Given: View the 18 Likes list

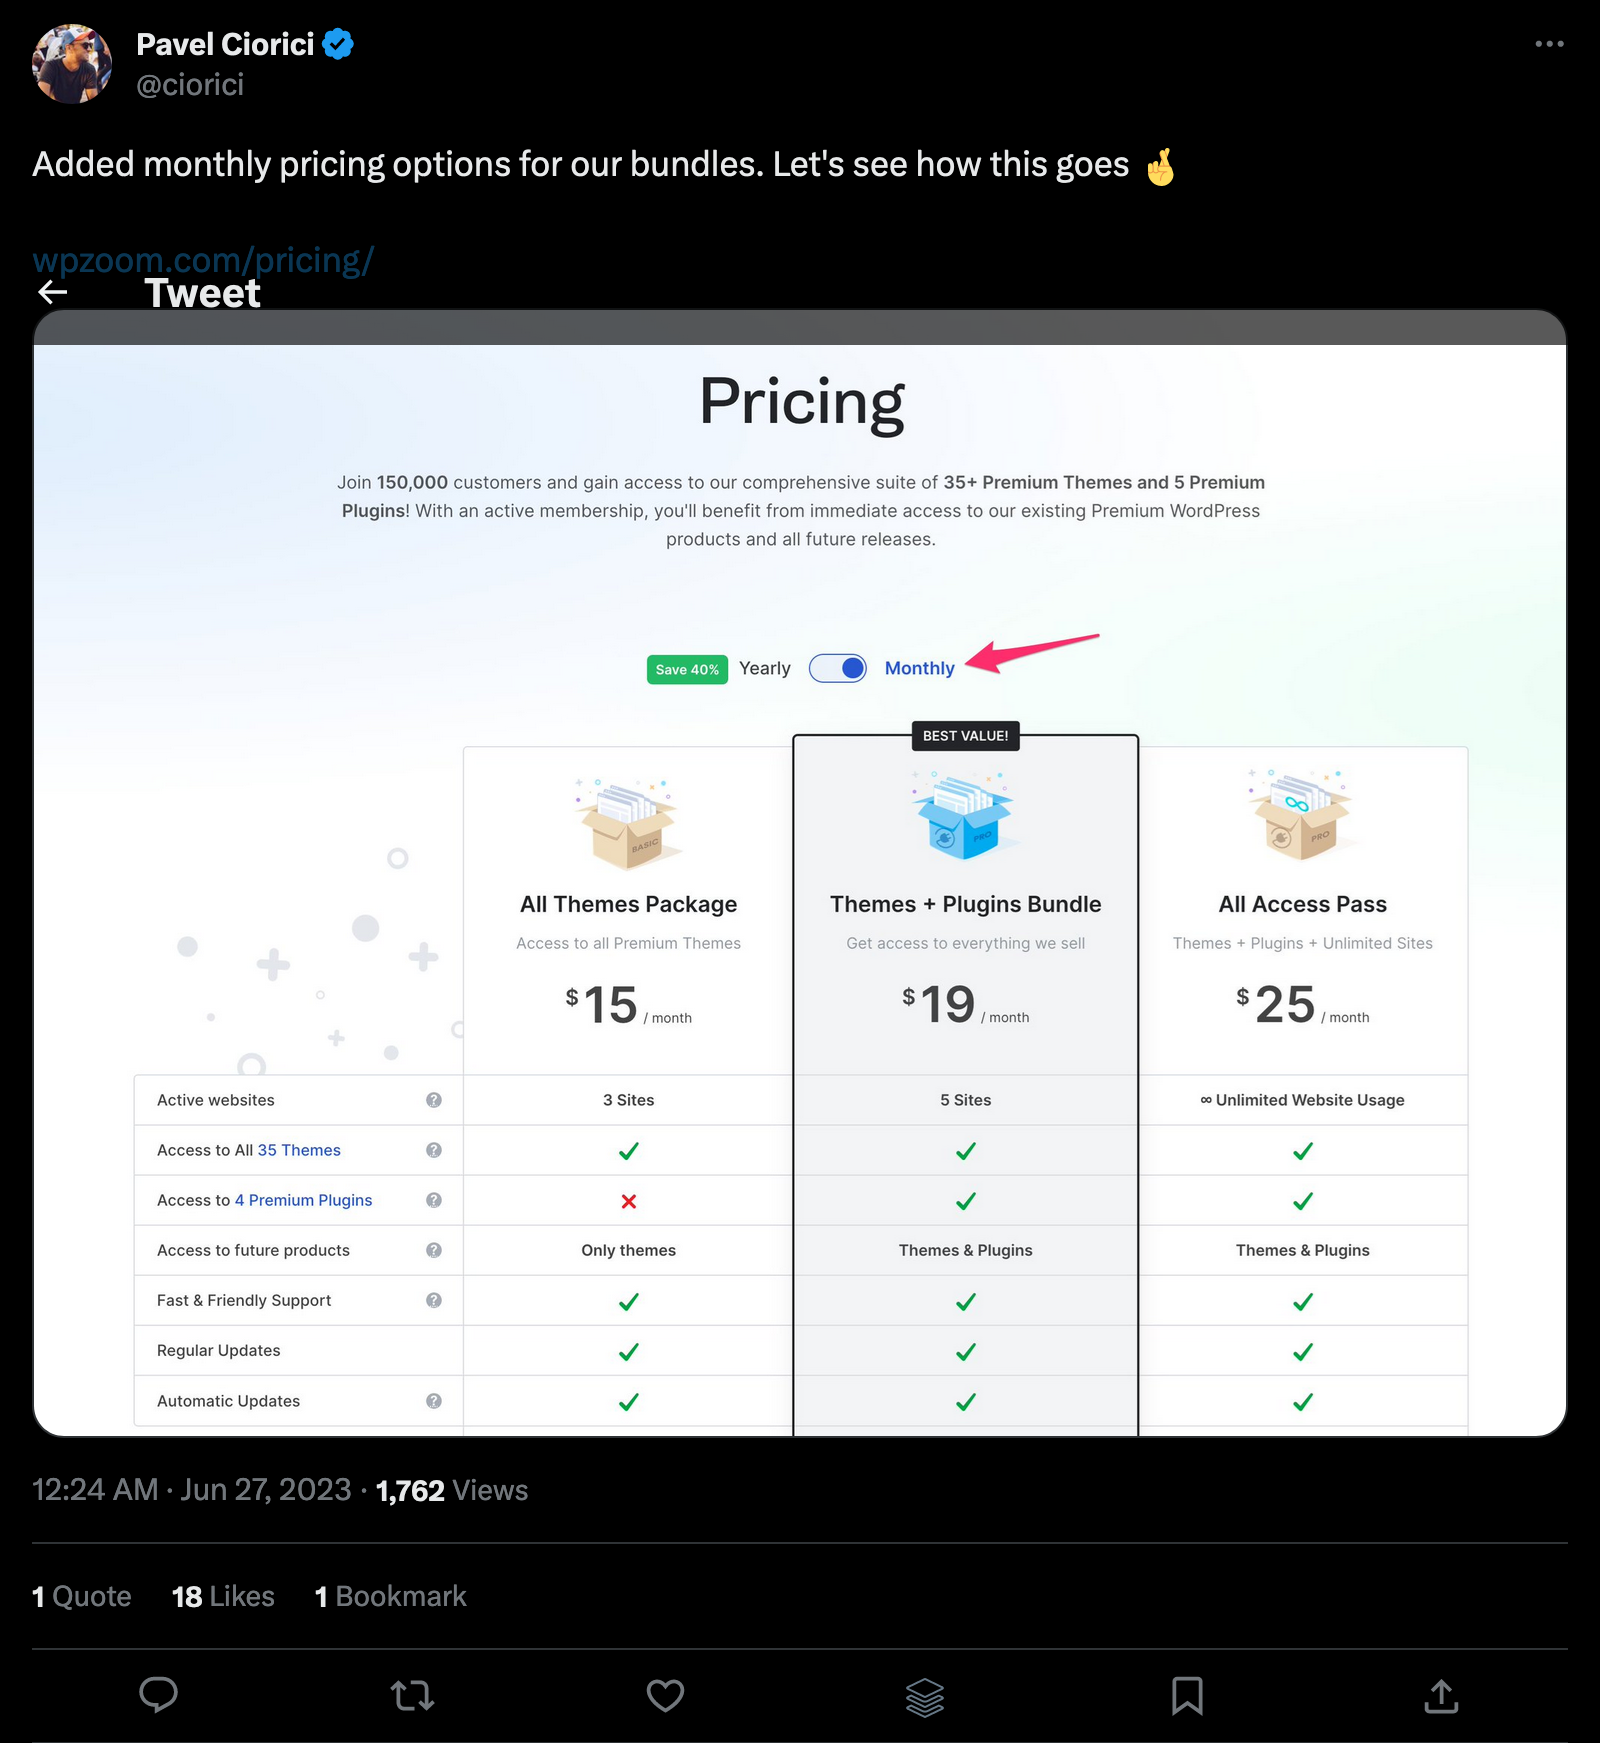Looking at the screenshot, I should coord(223,1596).
